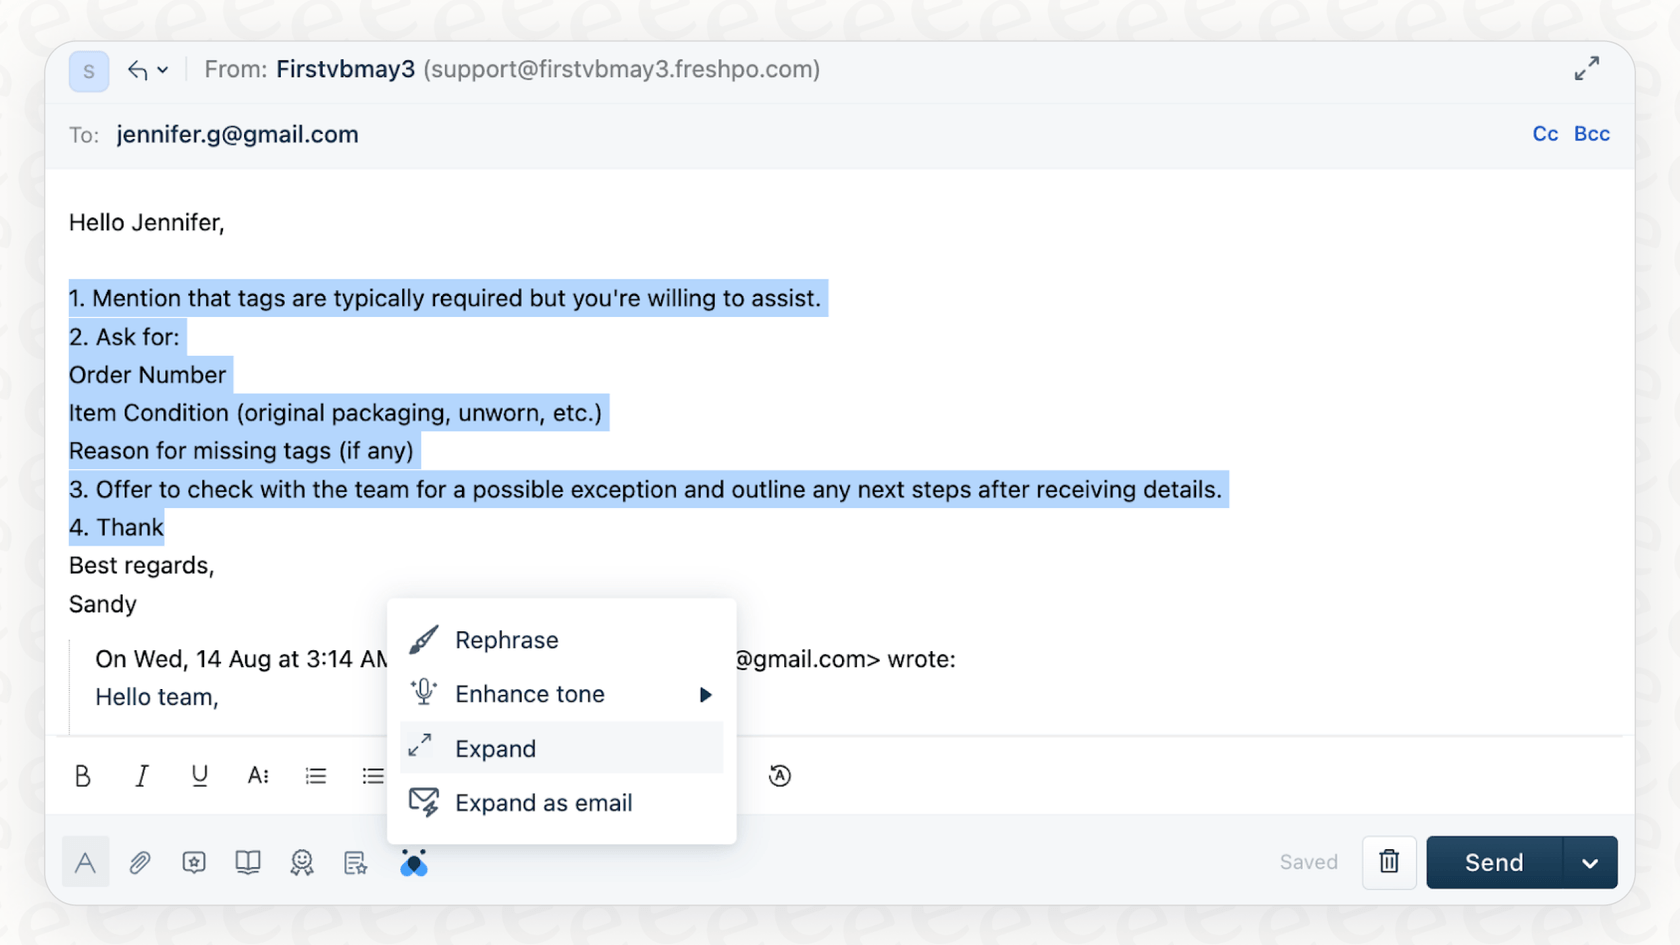Screen dimensions: 1680x945
Task: Insert a solution article using the book icon
Action: (248, 862)
